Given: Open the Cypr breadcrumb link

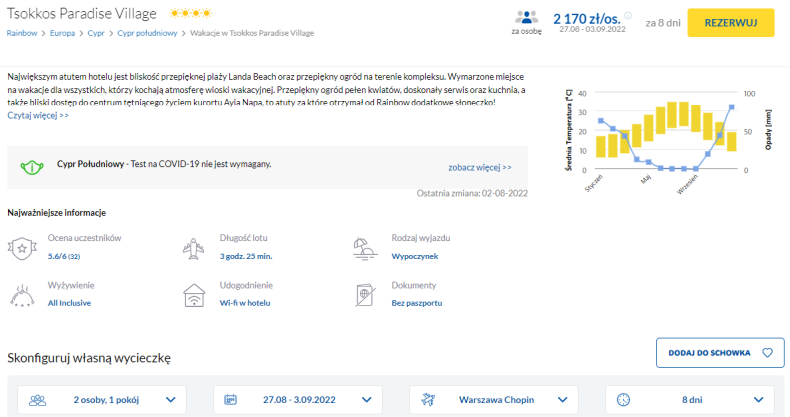Looking at the screenshot, I should 96,33.
